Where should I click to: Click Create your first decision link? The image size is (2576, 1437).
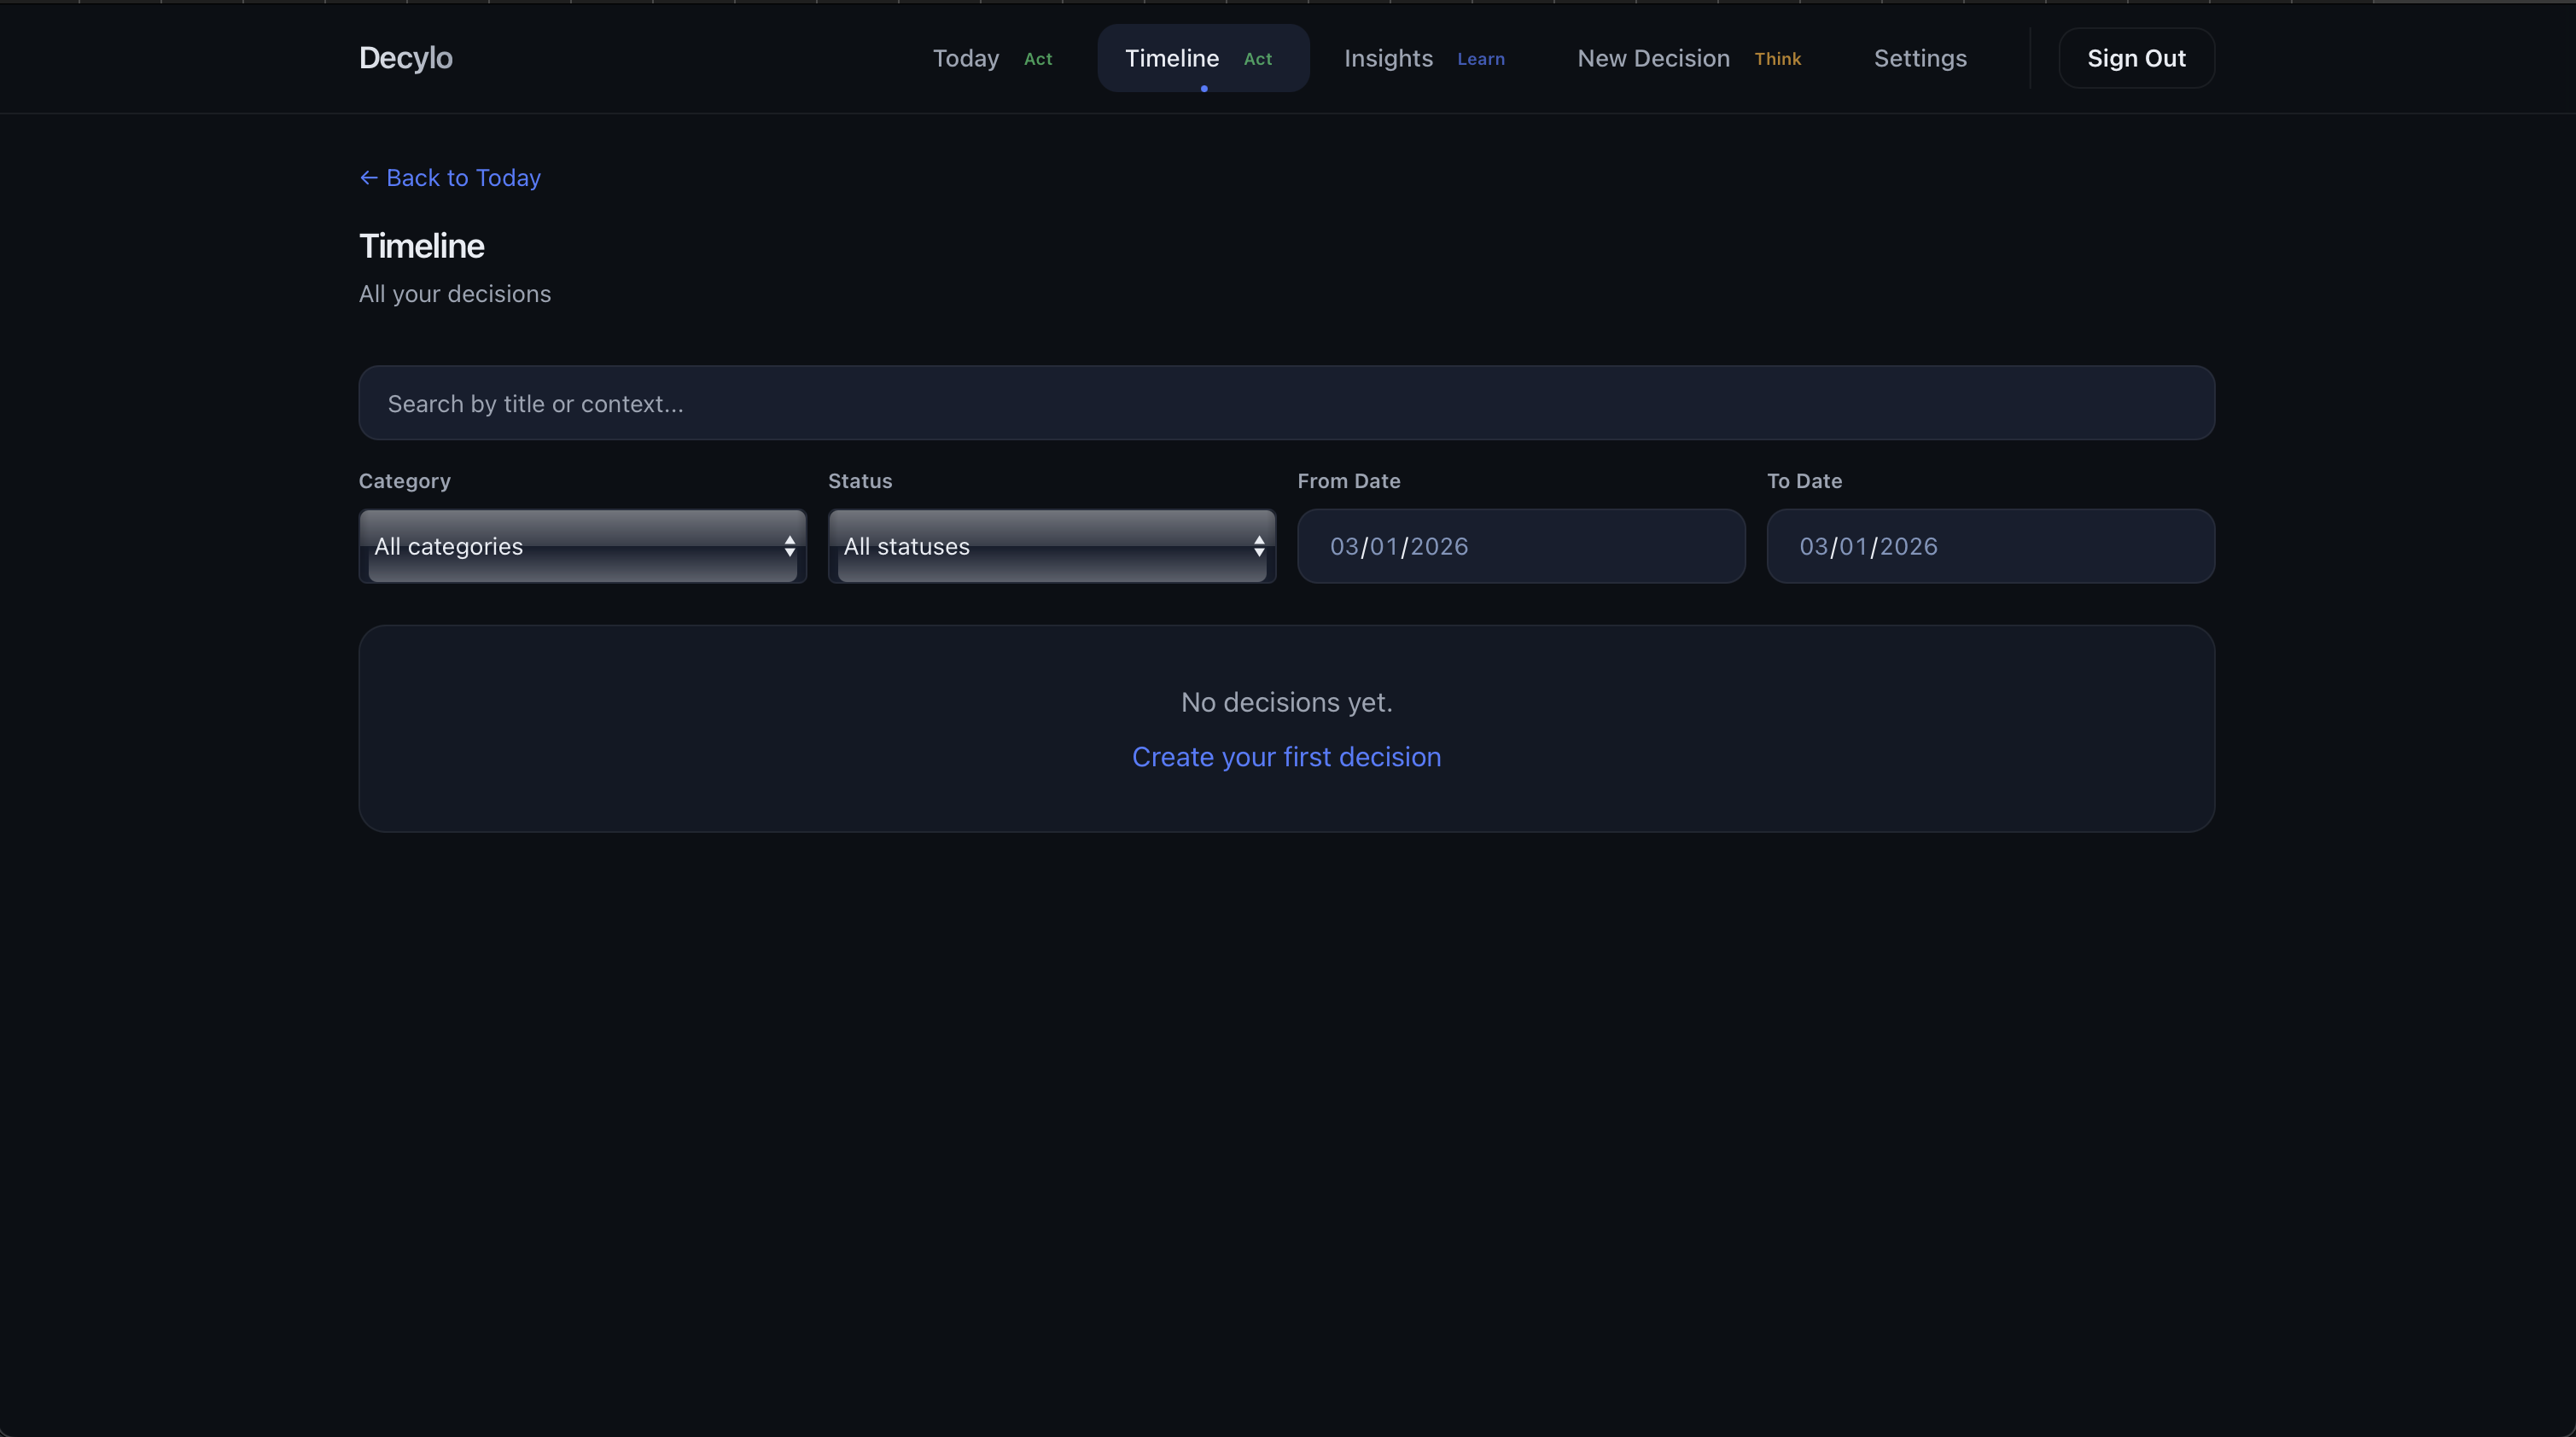coord(1286,757)
